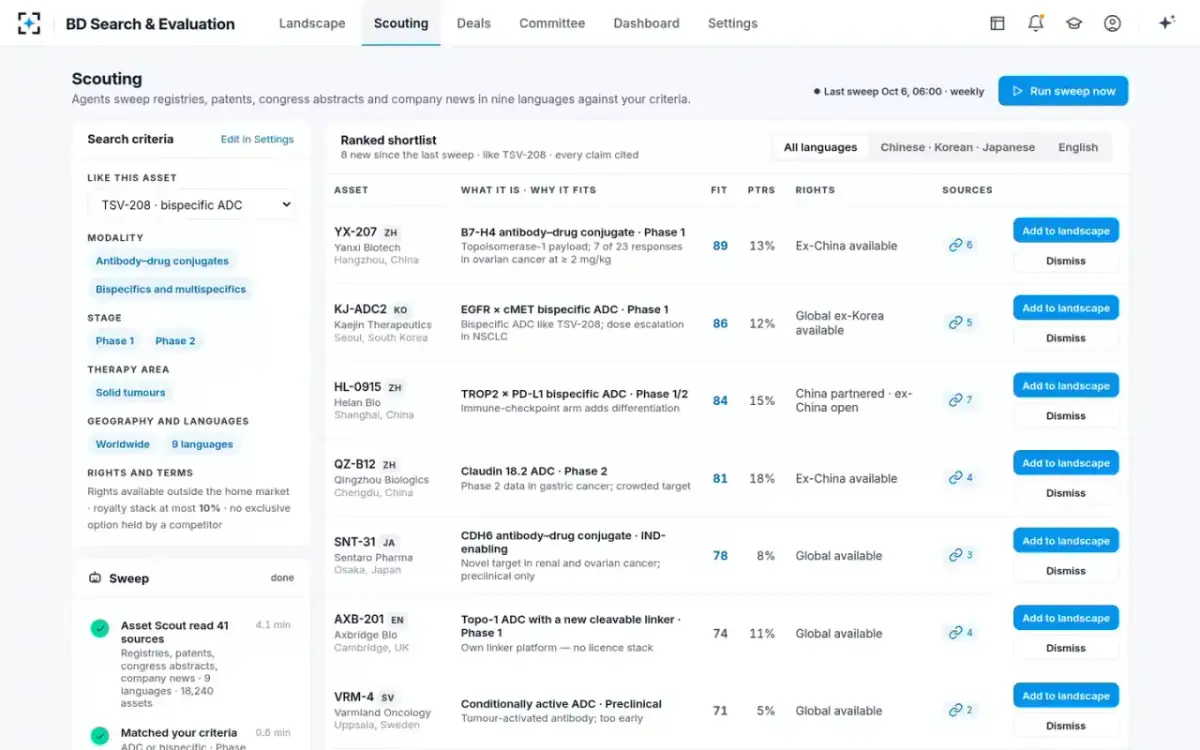Open the user profile icon
Image resolution: width=1200 pixels, height=750 pixels.
pos(1112,23)
